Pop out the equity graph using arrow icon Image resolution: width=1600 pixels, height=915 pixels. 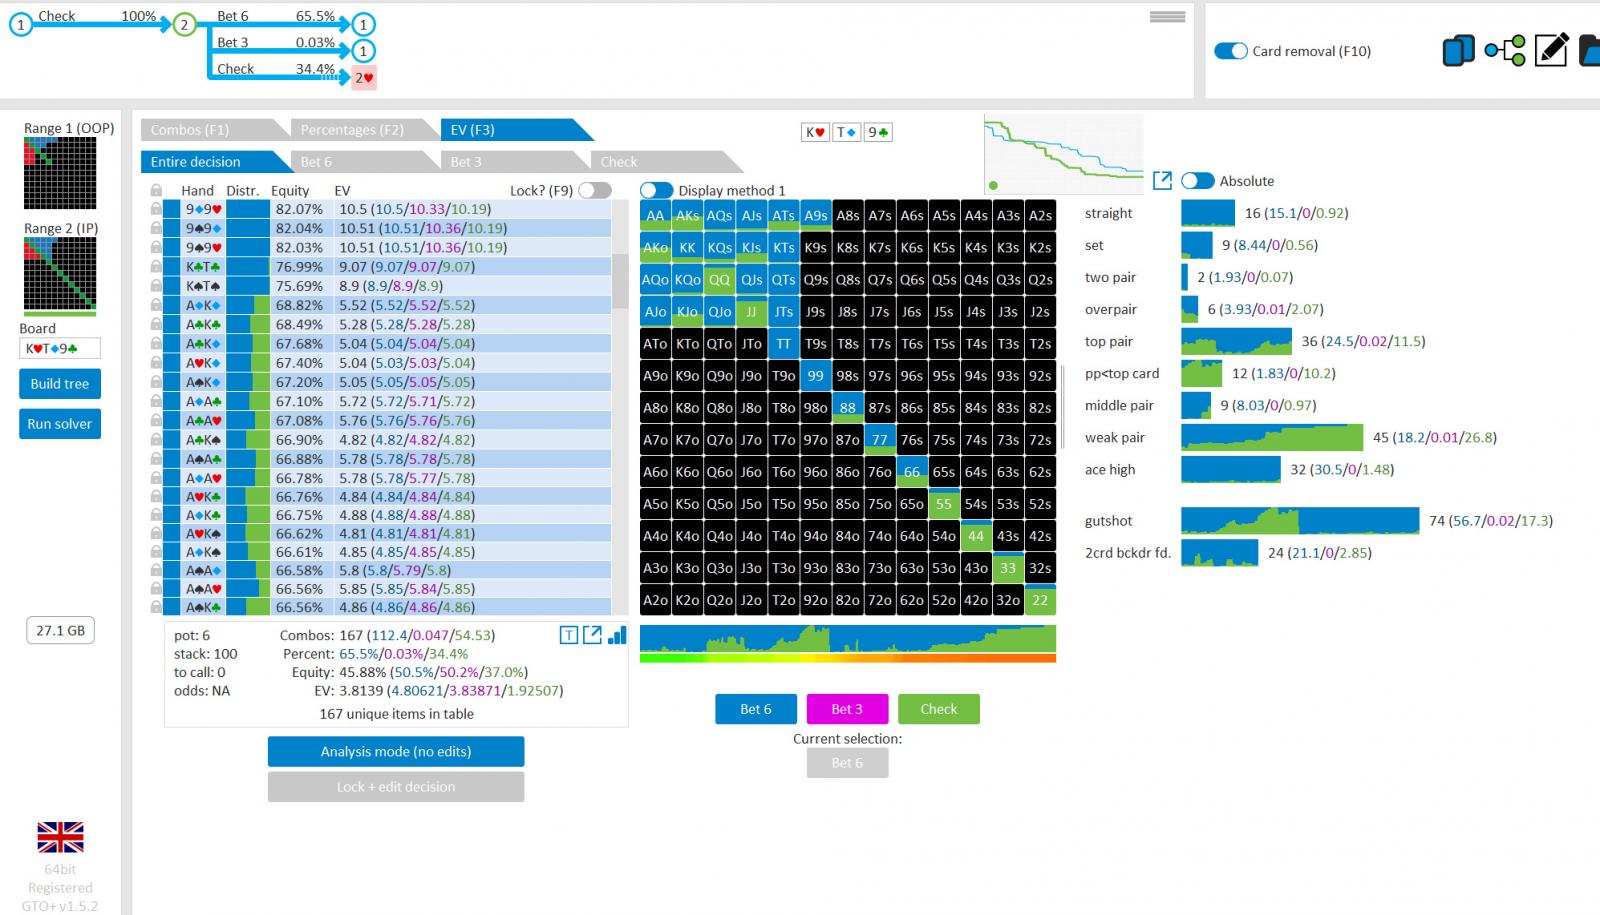1162,180
